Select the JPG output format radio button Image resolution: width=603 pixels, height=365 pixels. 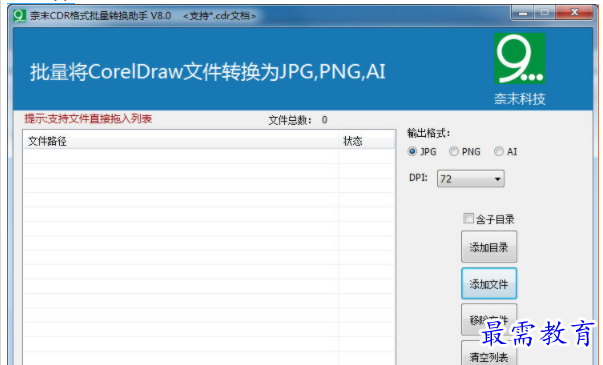(x=412, y=152)
